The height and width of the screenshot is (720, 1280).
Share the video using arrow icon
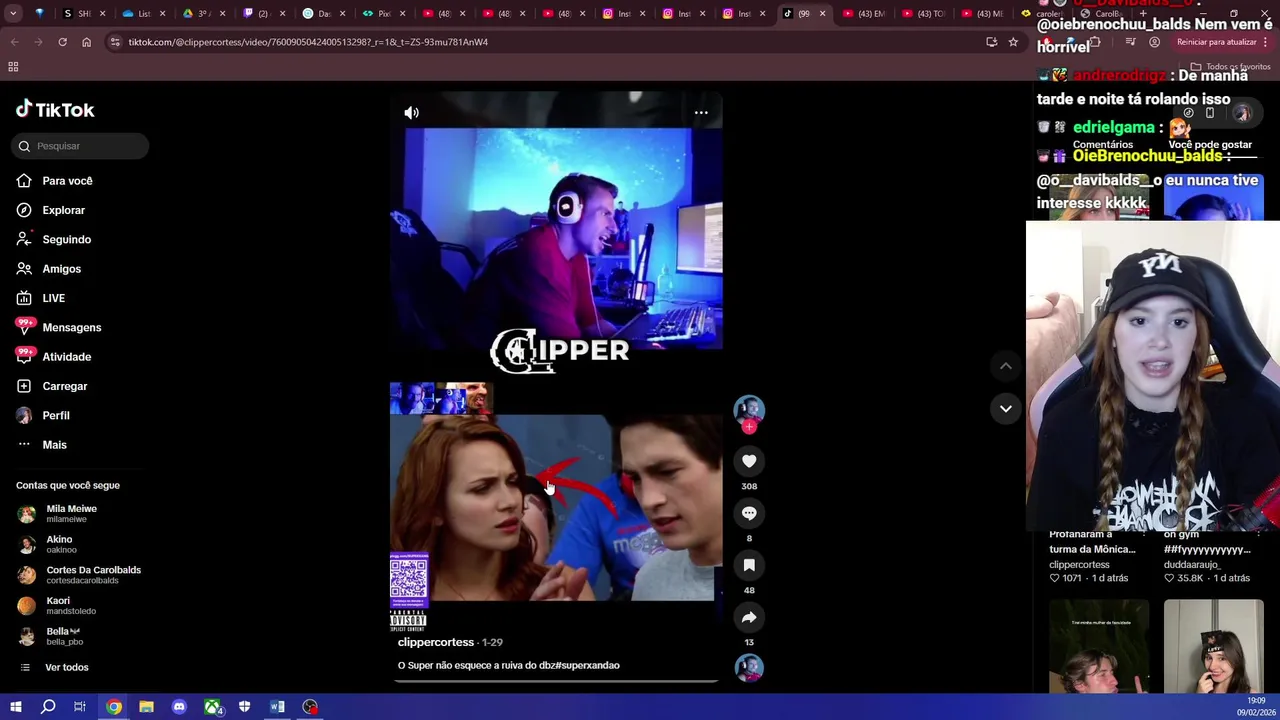coord(749,617)
